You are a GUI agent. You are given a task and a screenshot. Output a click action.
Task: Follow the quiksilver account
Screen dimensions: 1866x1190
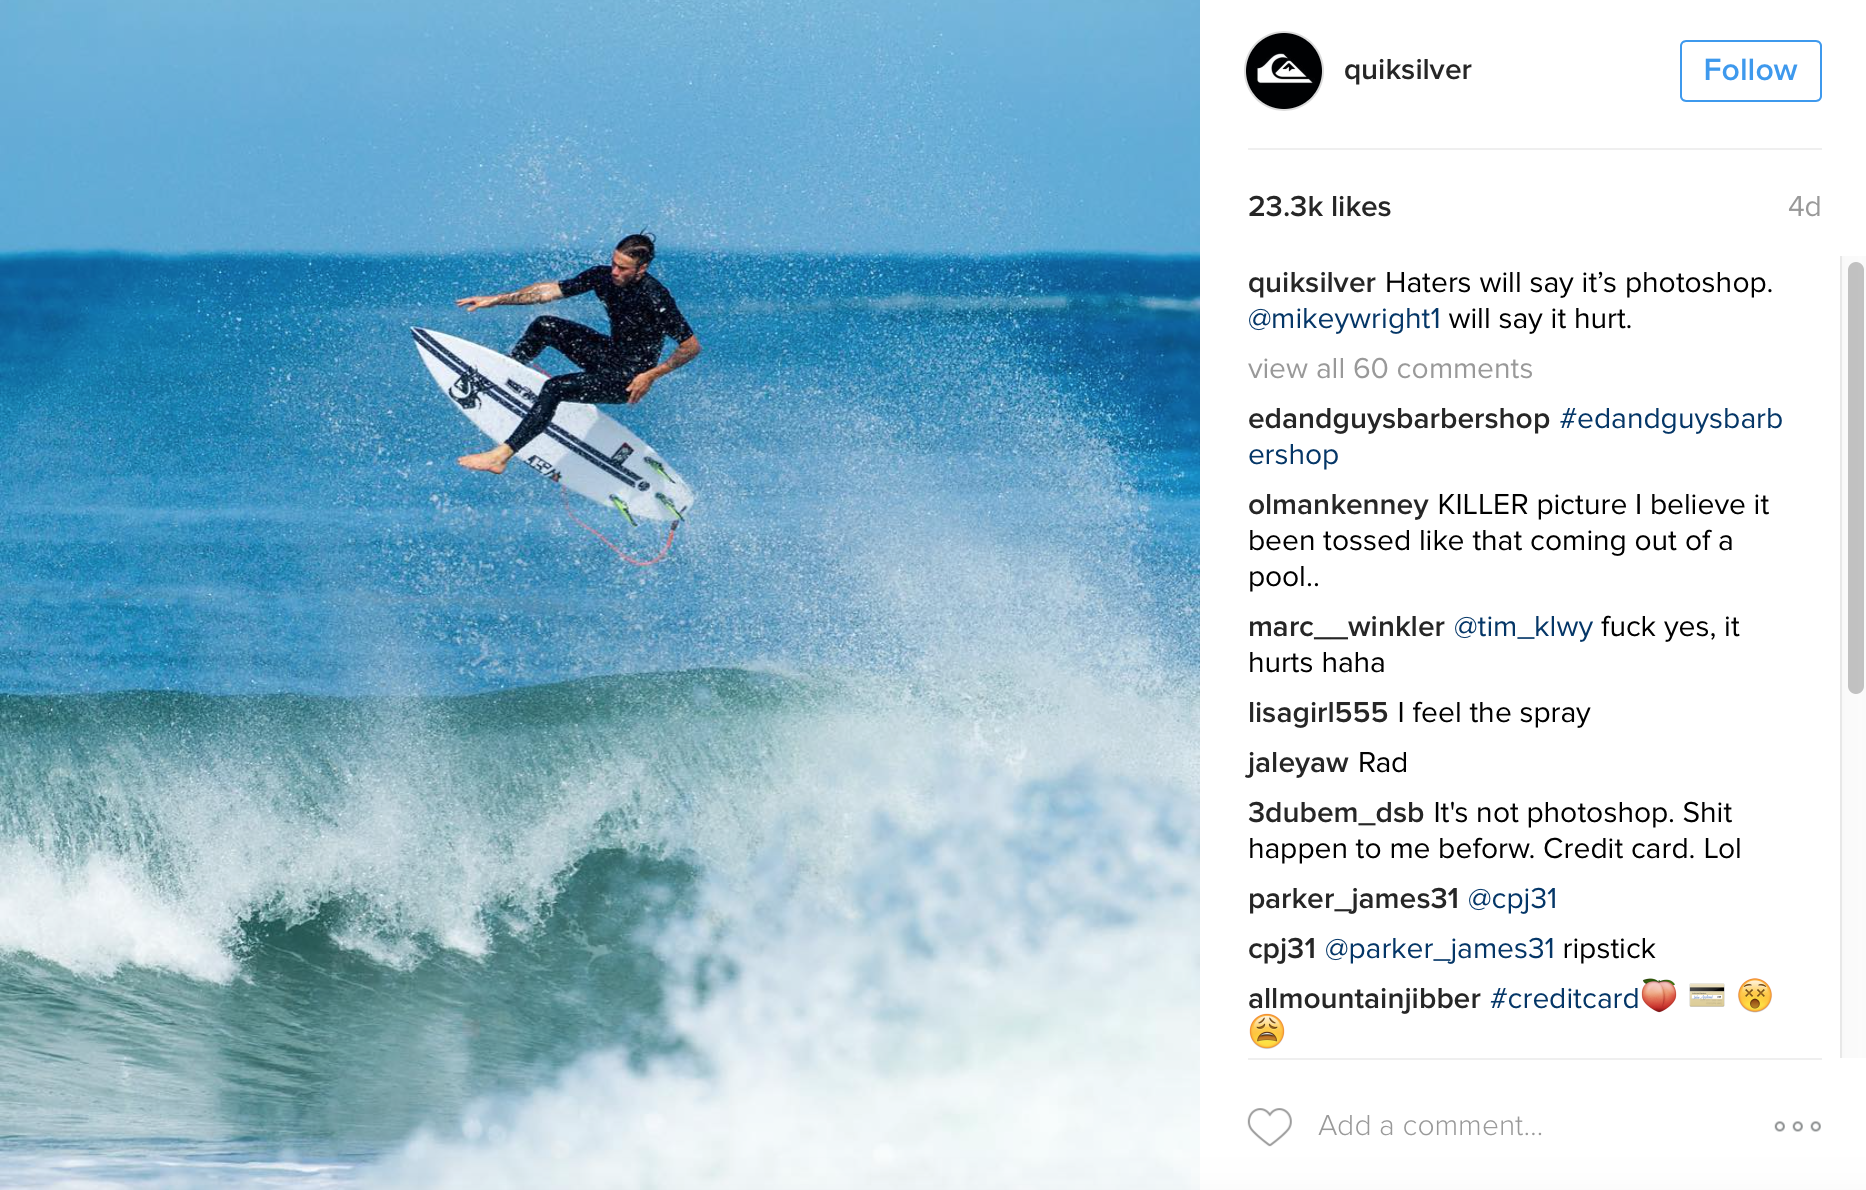click(x=1750, y=71)
